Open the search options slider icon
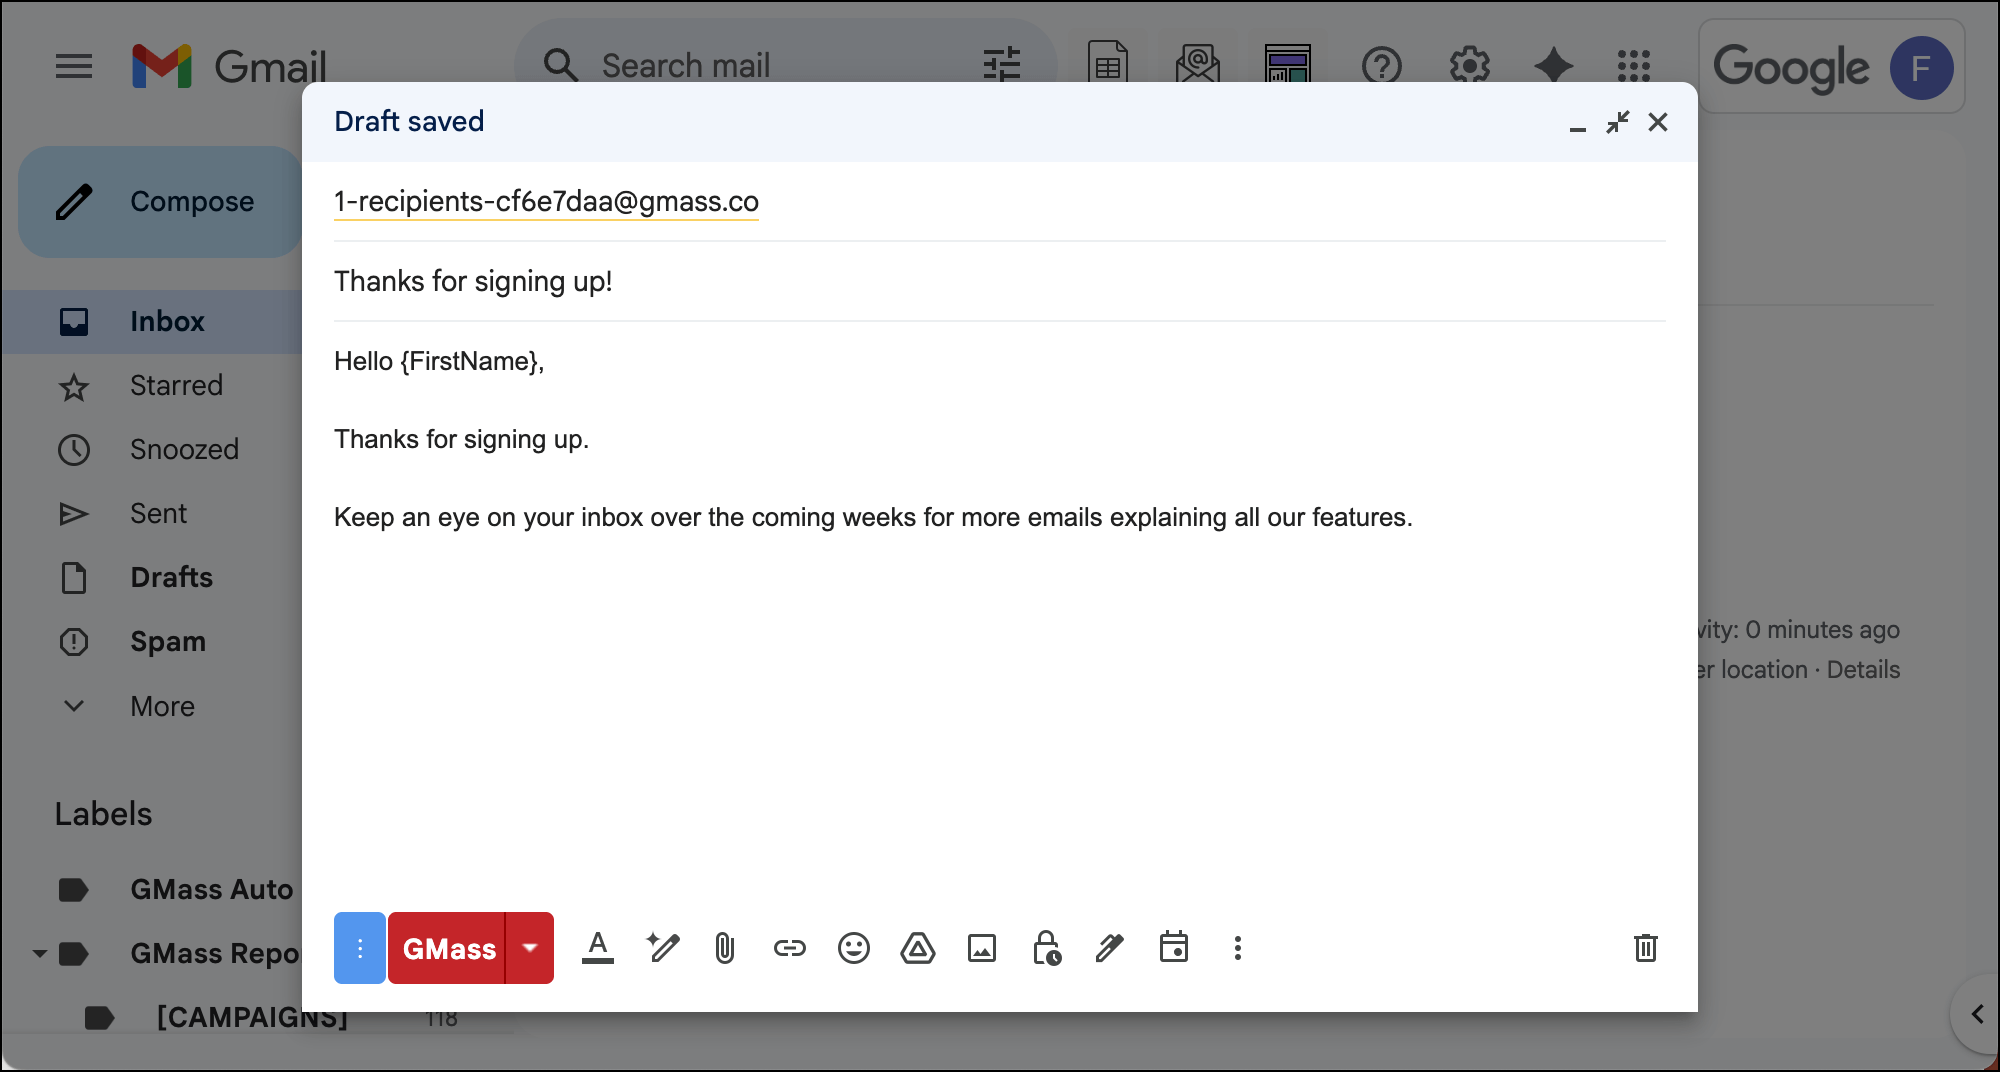 click(1003, 63)
